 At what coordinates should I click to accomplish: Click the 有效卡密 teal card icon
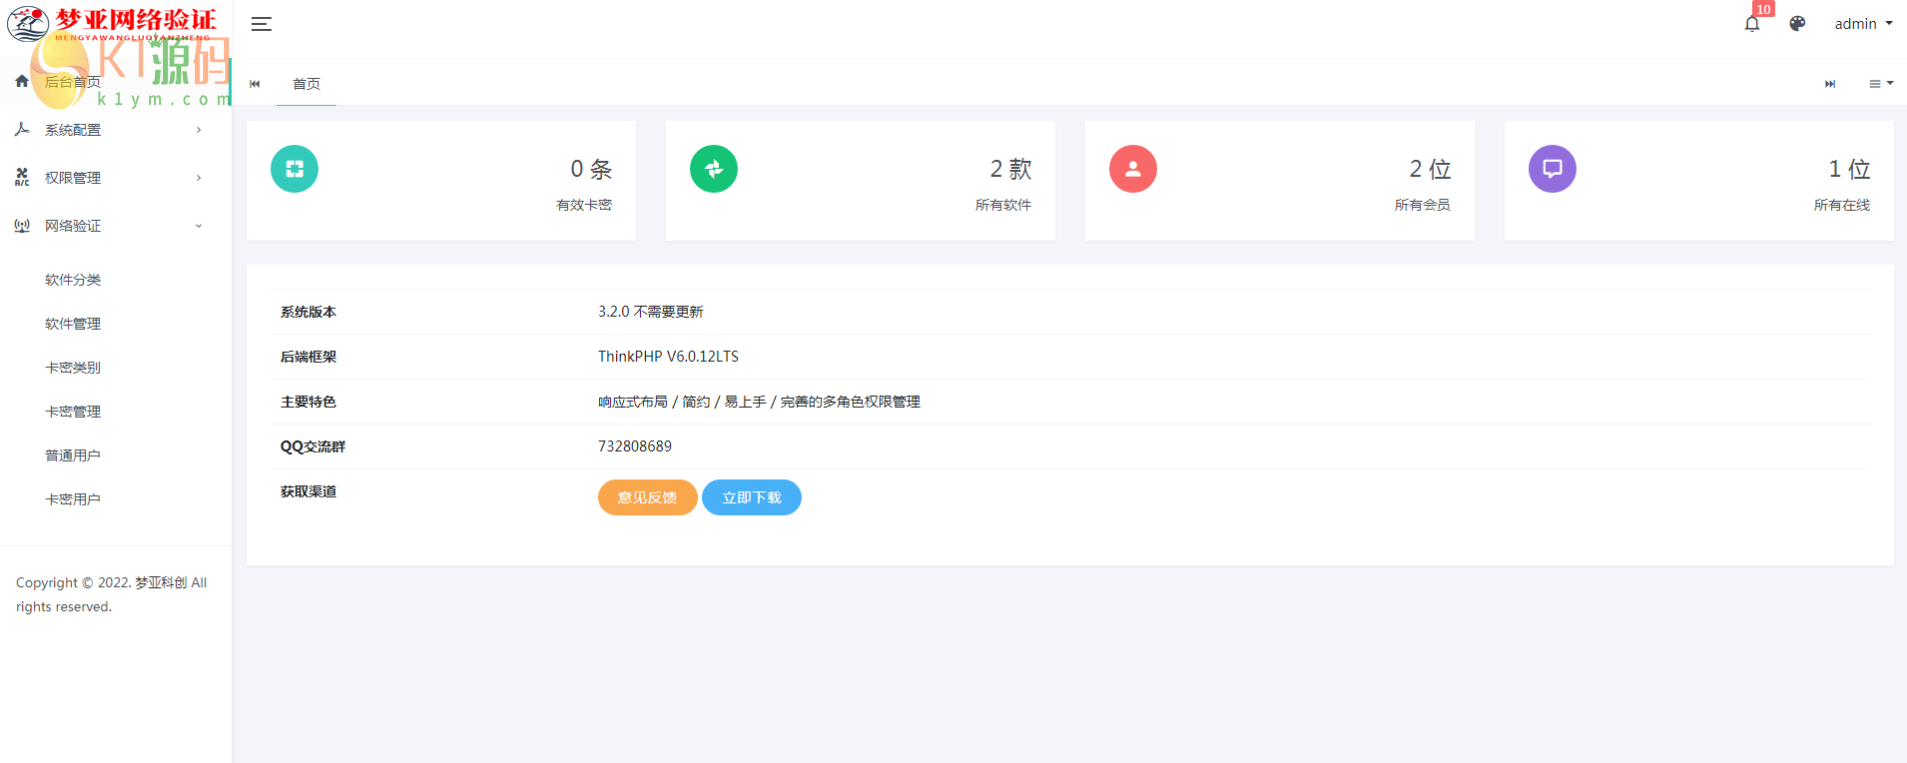(x=294, y=169)
